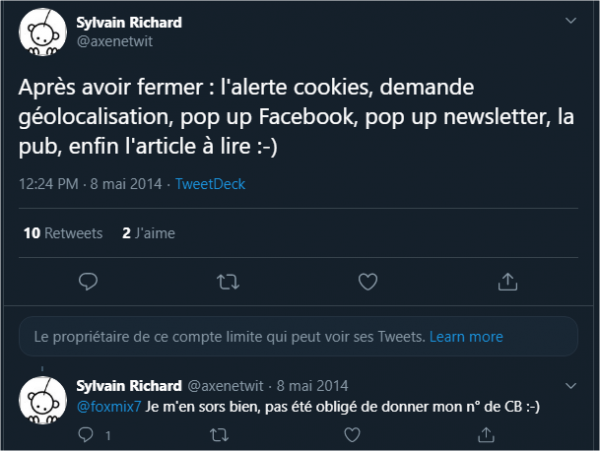This screenshot has width=600, height=451.
Task: Open the main tweet's chevron menu
Action: pos(570,20)
